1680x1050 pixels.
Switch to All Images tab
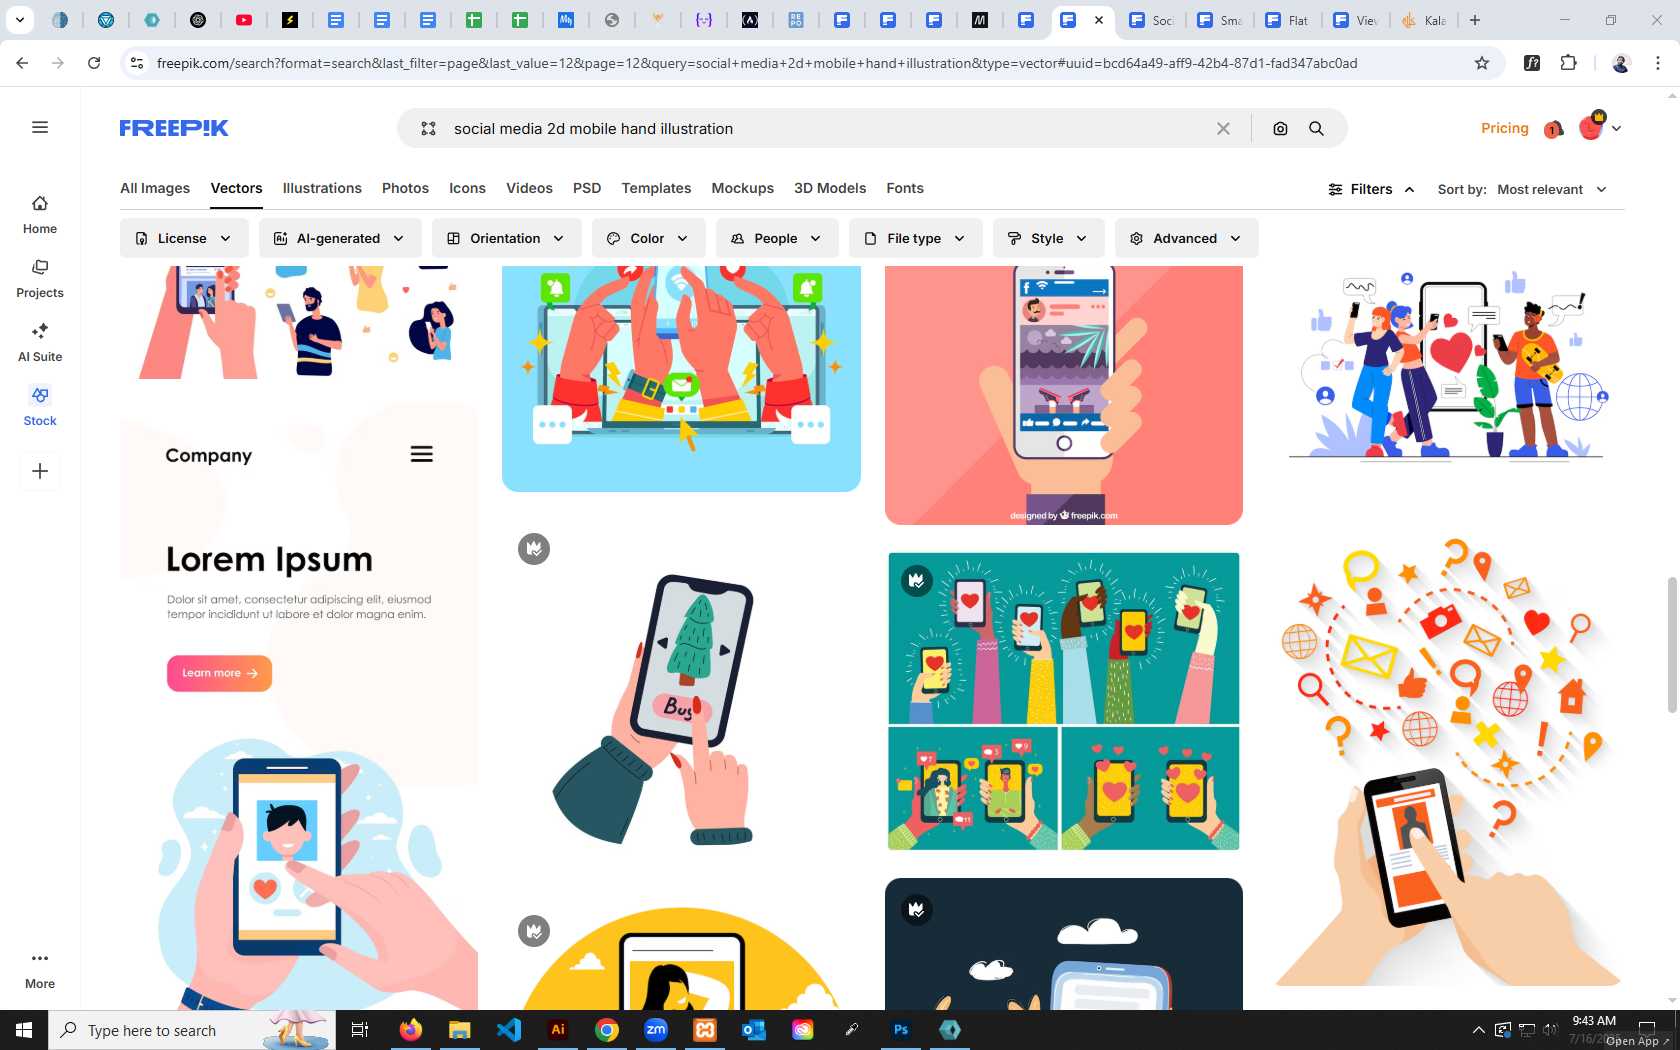tap(155, 188)
